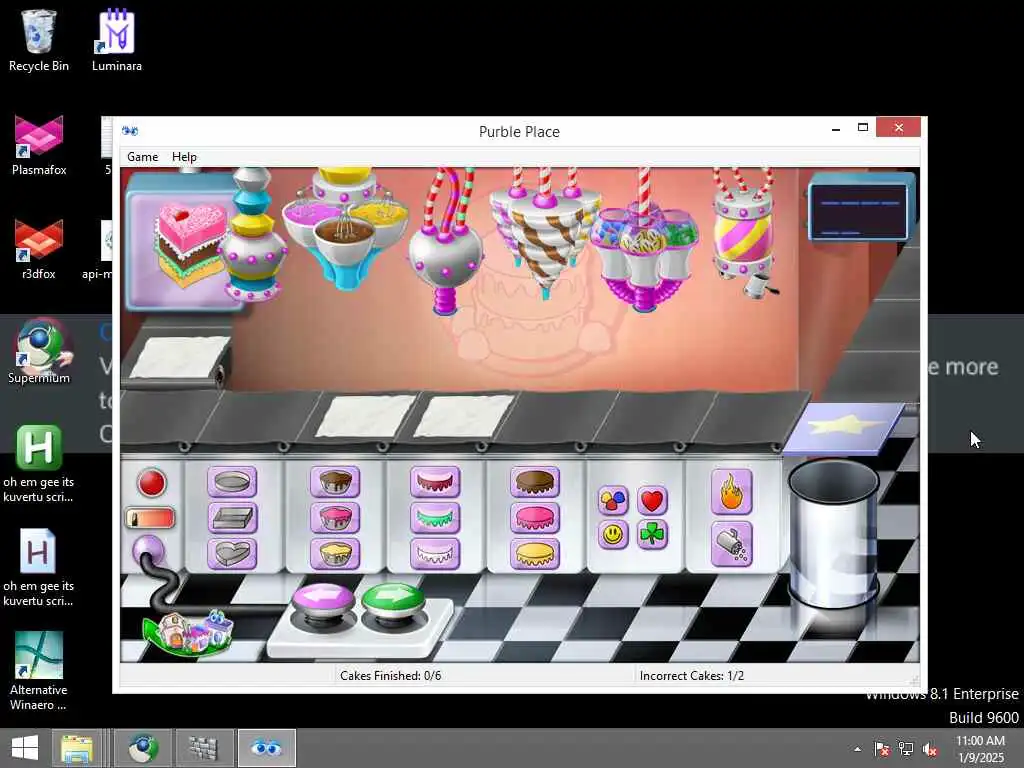Toggle the red conveyor speed switch

point(150,519)
